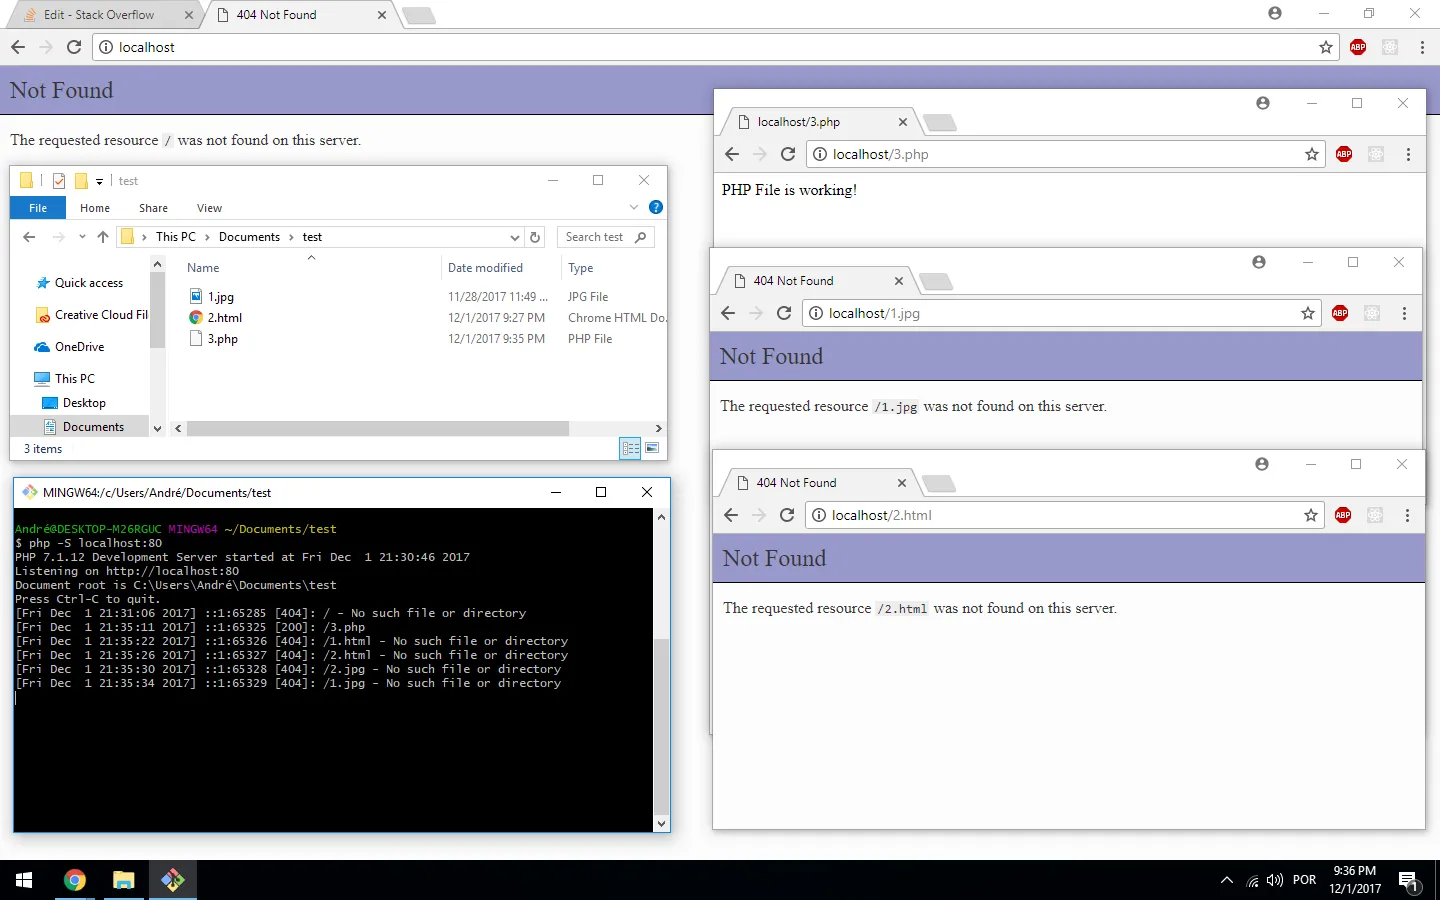Click the localhost/1.jpg address bar
This screenshot has height=900, width=1440.
[1060, 313]
